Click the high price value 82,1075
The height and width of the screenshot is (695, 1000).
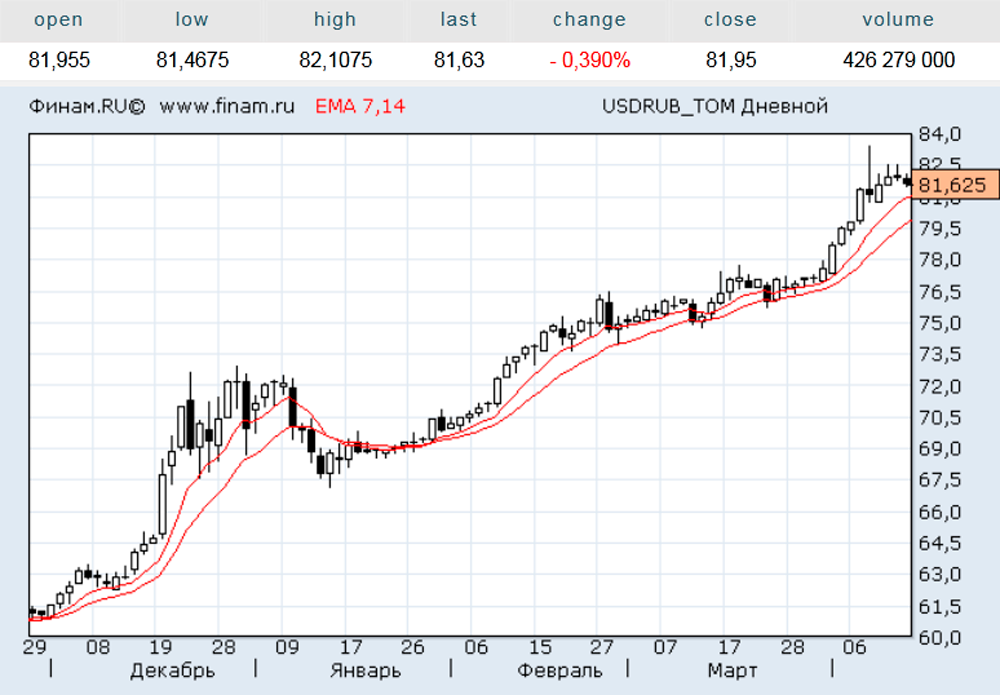point(335,61)
